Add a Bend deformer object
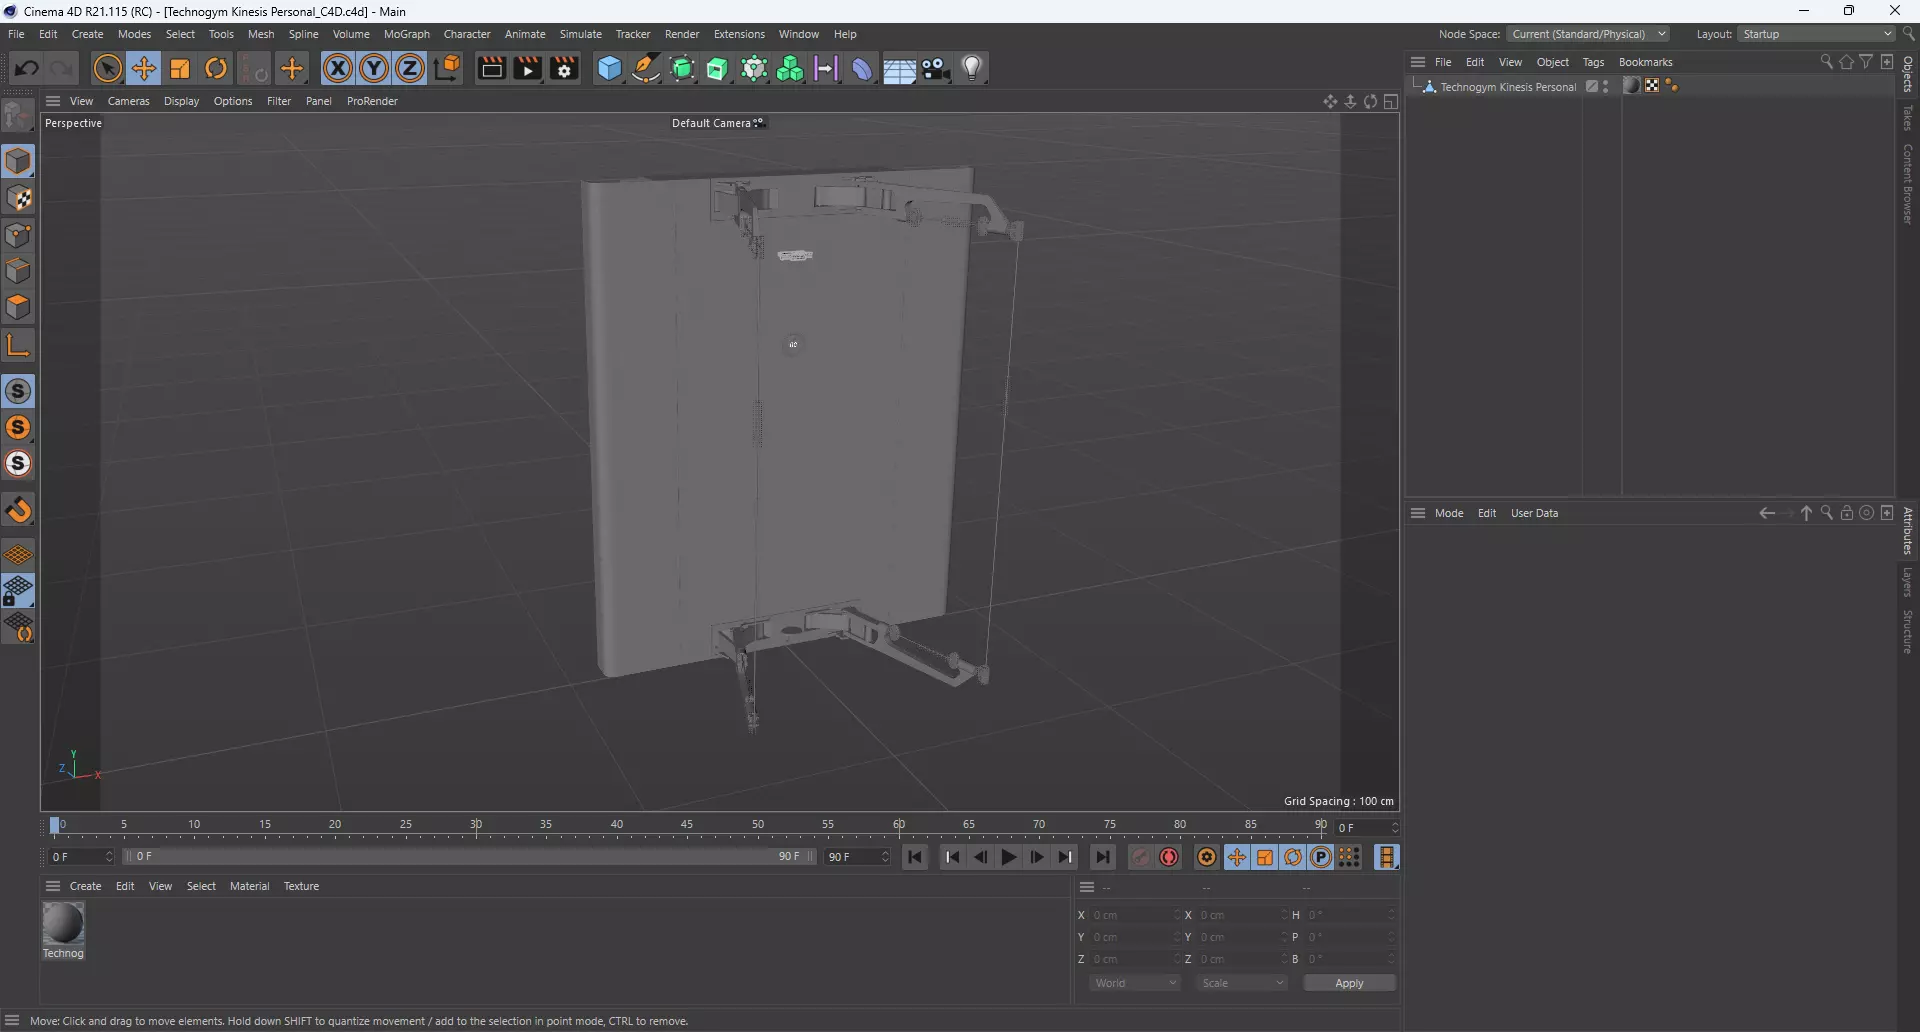Screen dimensions: 1920x1032 tap(862, 68)
